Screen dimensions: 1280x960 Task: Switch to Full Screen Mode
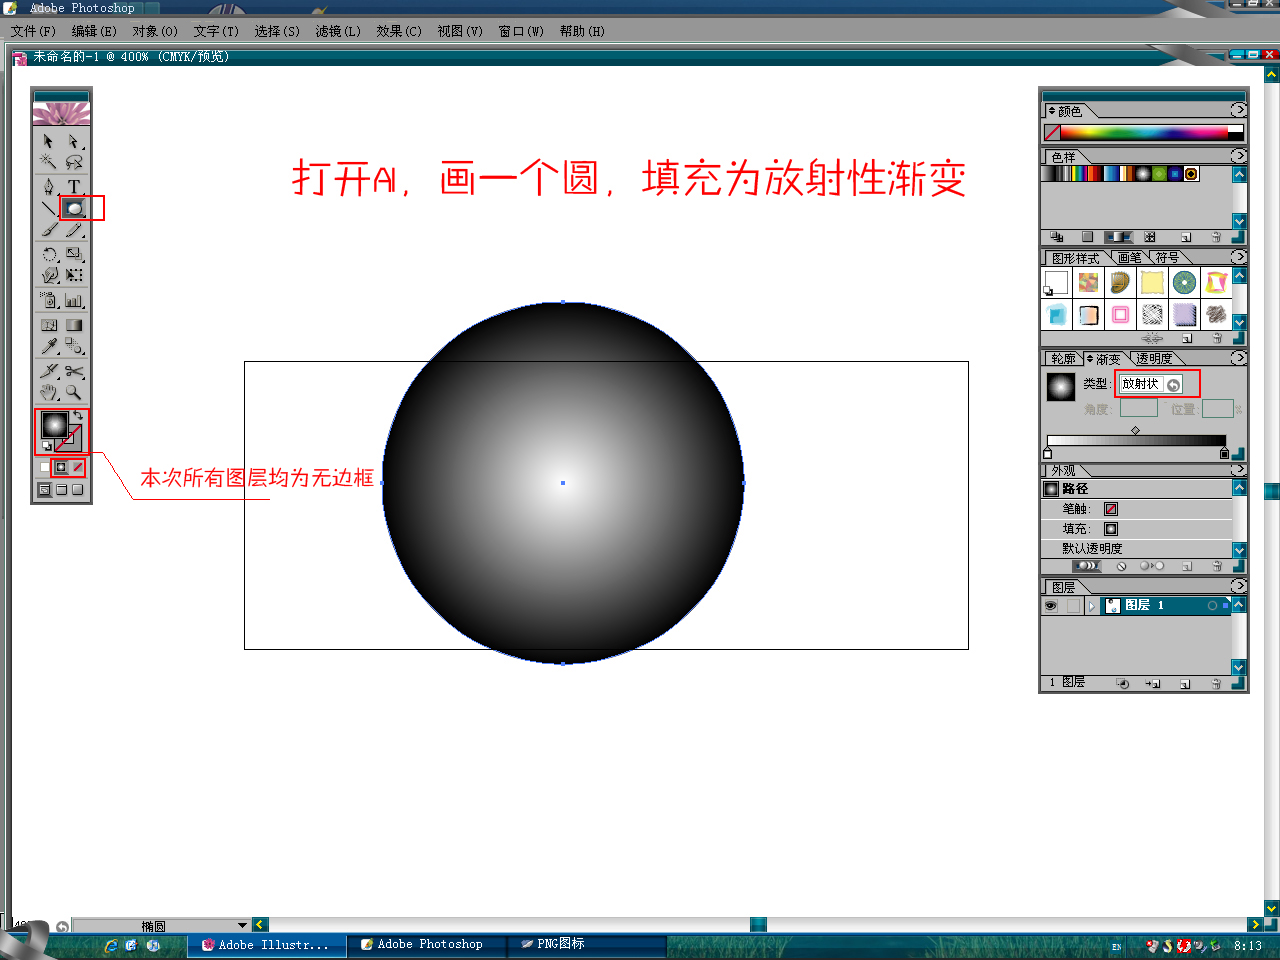[x=77, y=490]
